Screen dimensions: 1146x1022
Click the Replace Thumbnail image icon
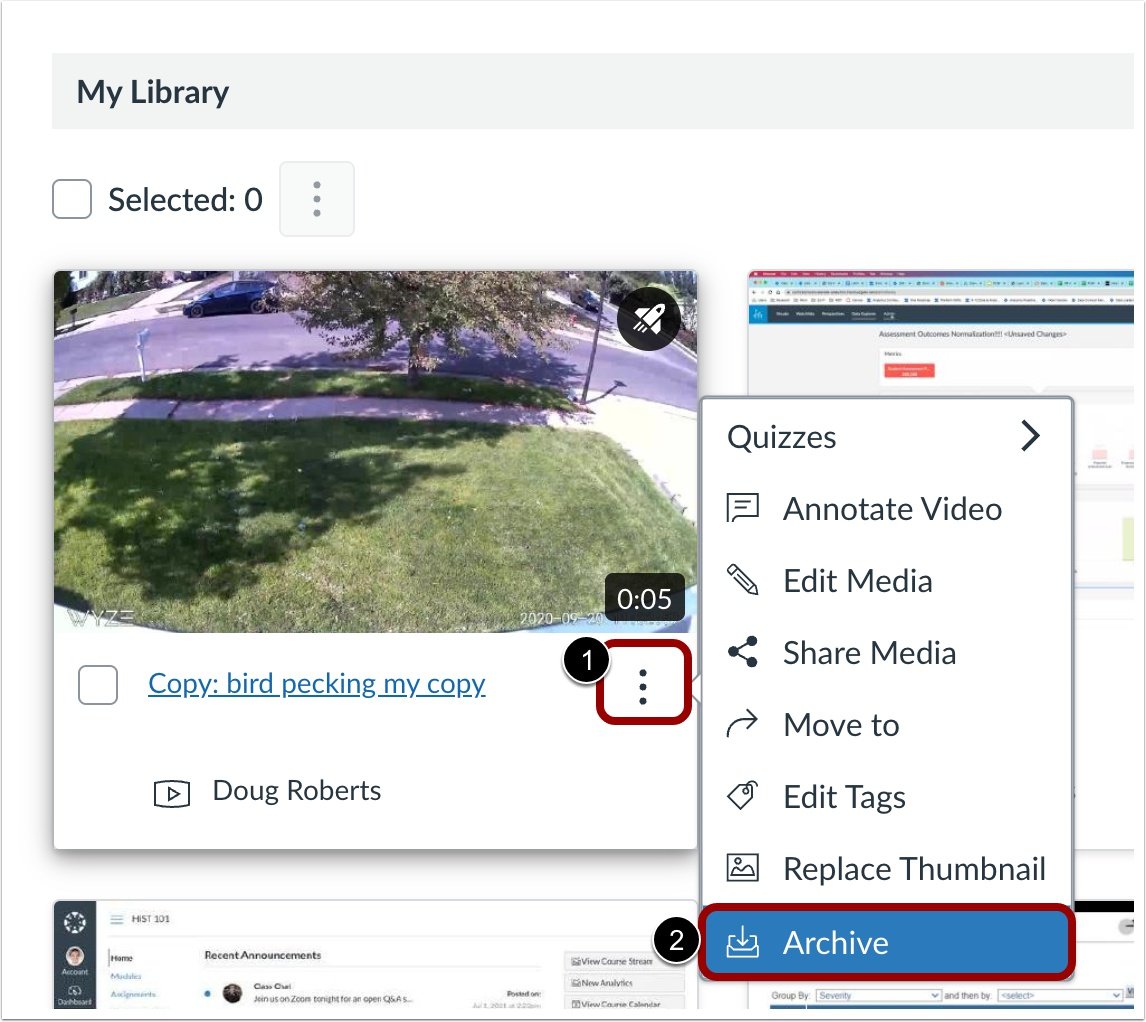pos(741,868)
